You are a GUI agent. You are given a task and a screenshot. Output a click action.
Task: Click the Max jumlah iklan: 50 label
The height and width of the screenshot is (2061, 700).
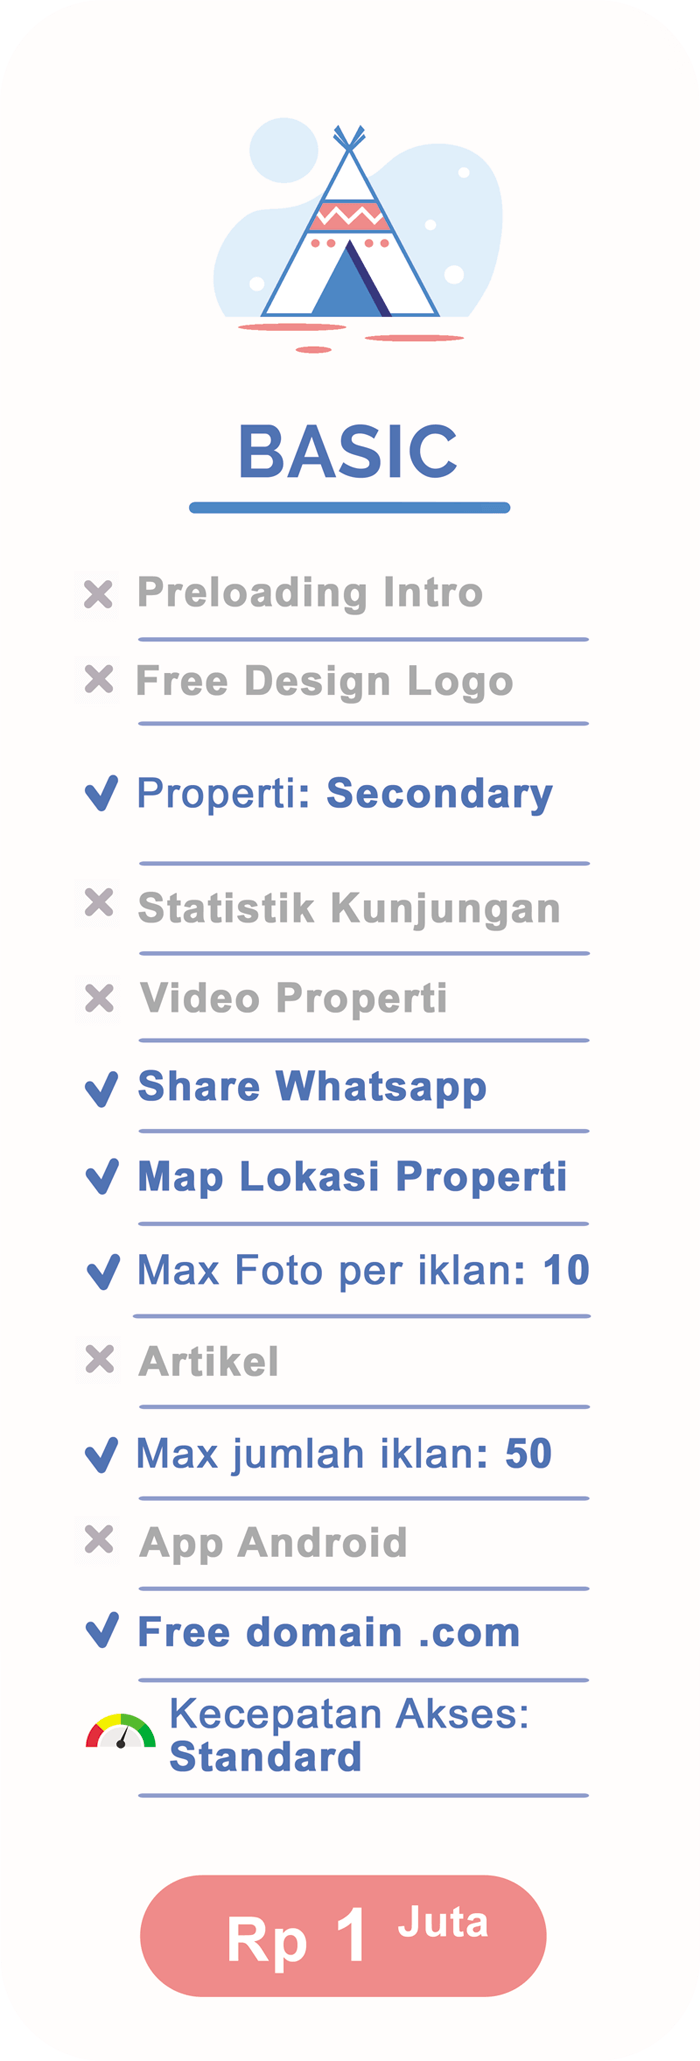pyautogui.click(x=343, y=1454)
